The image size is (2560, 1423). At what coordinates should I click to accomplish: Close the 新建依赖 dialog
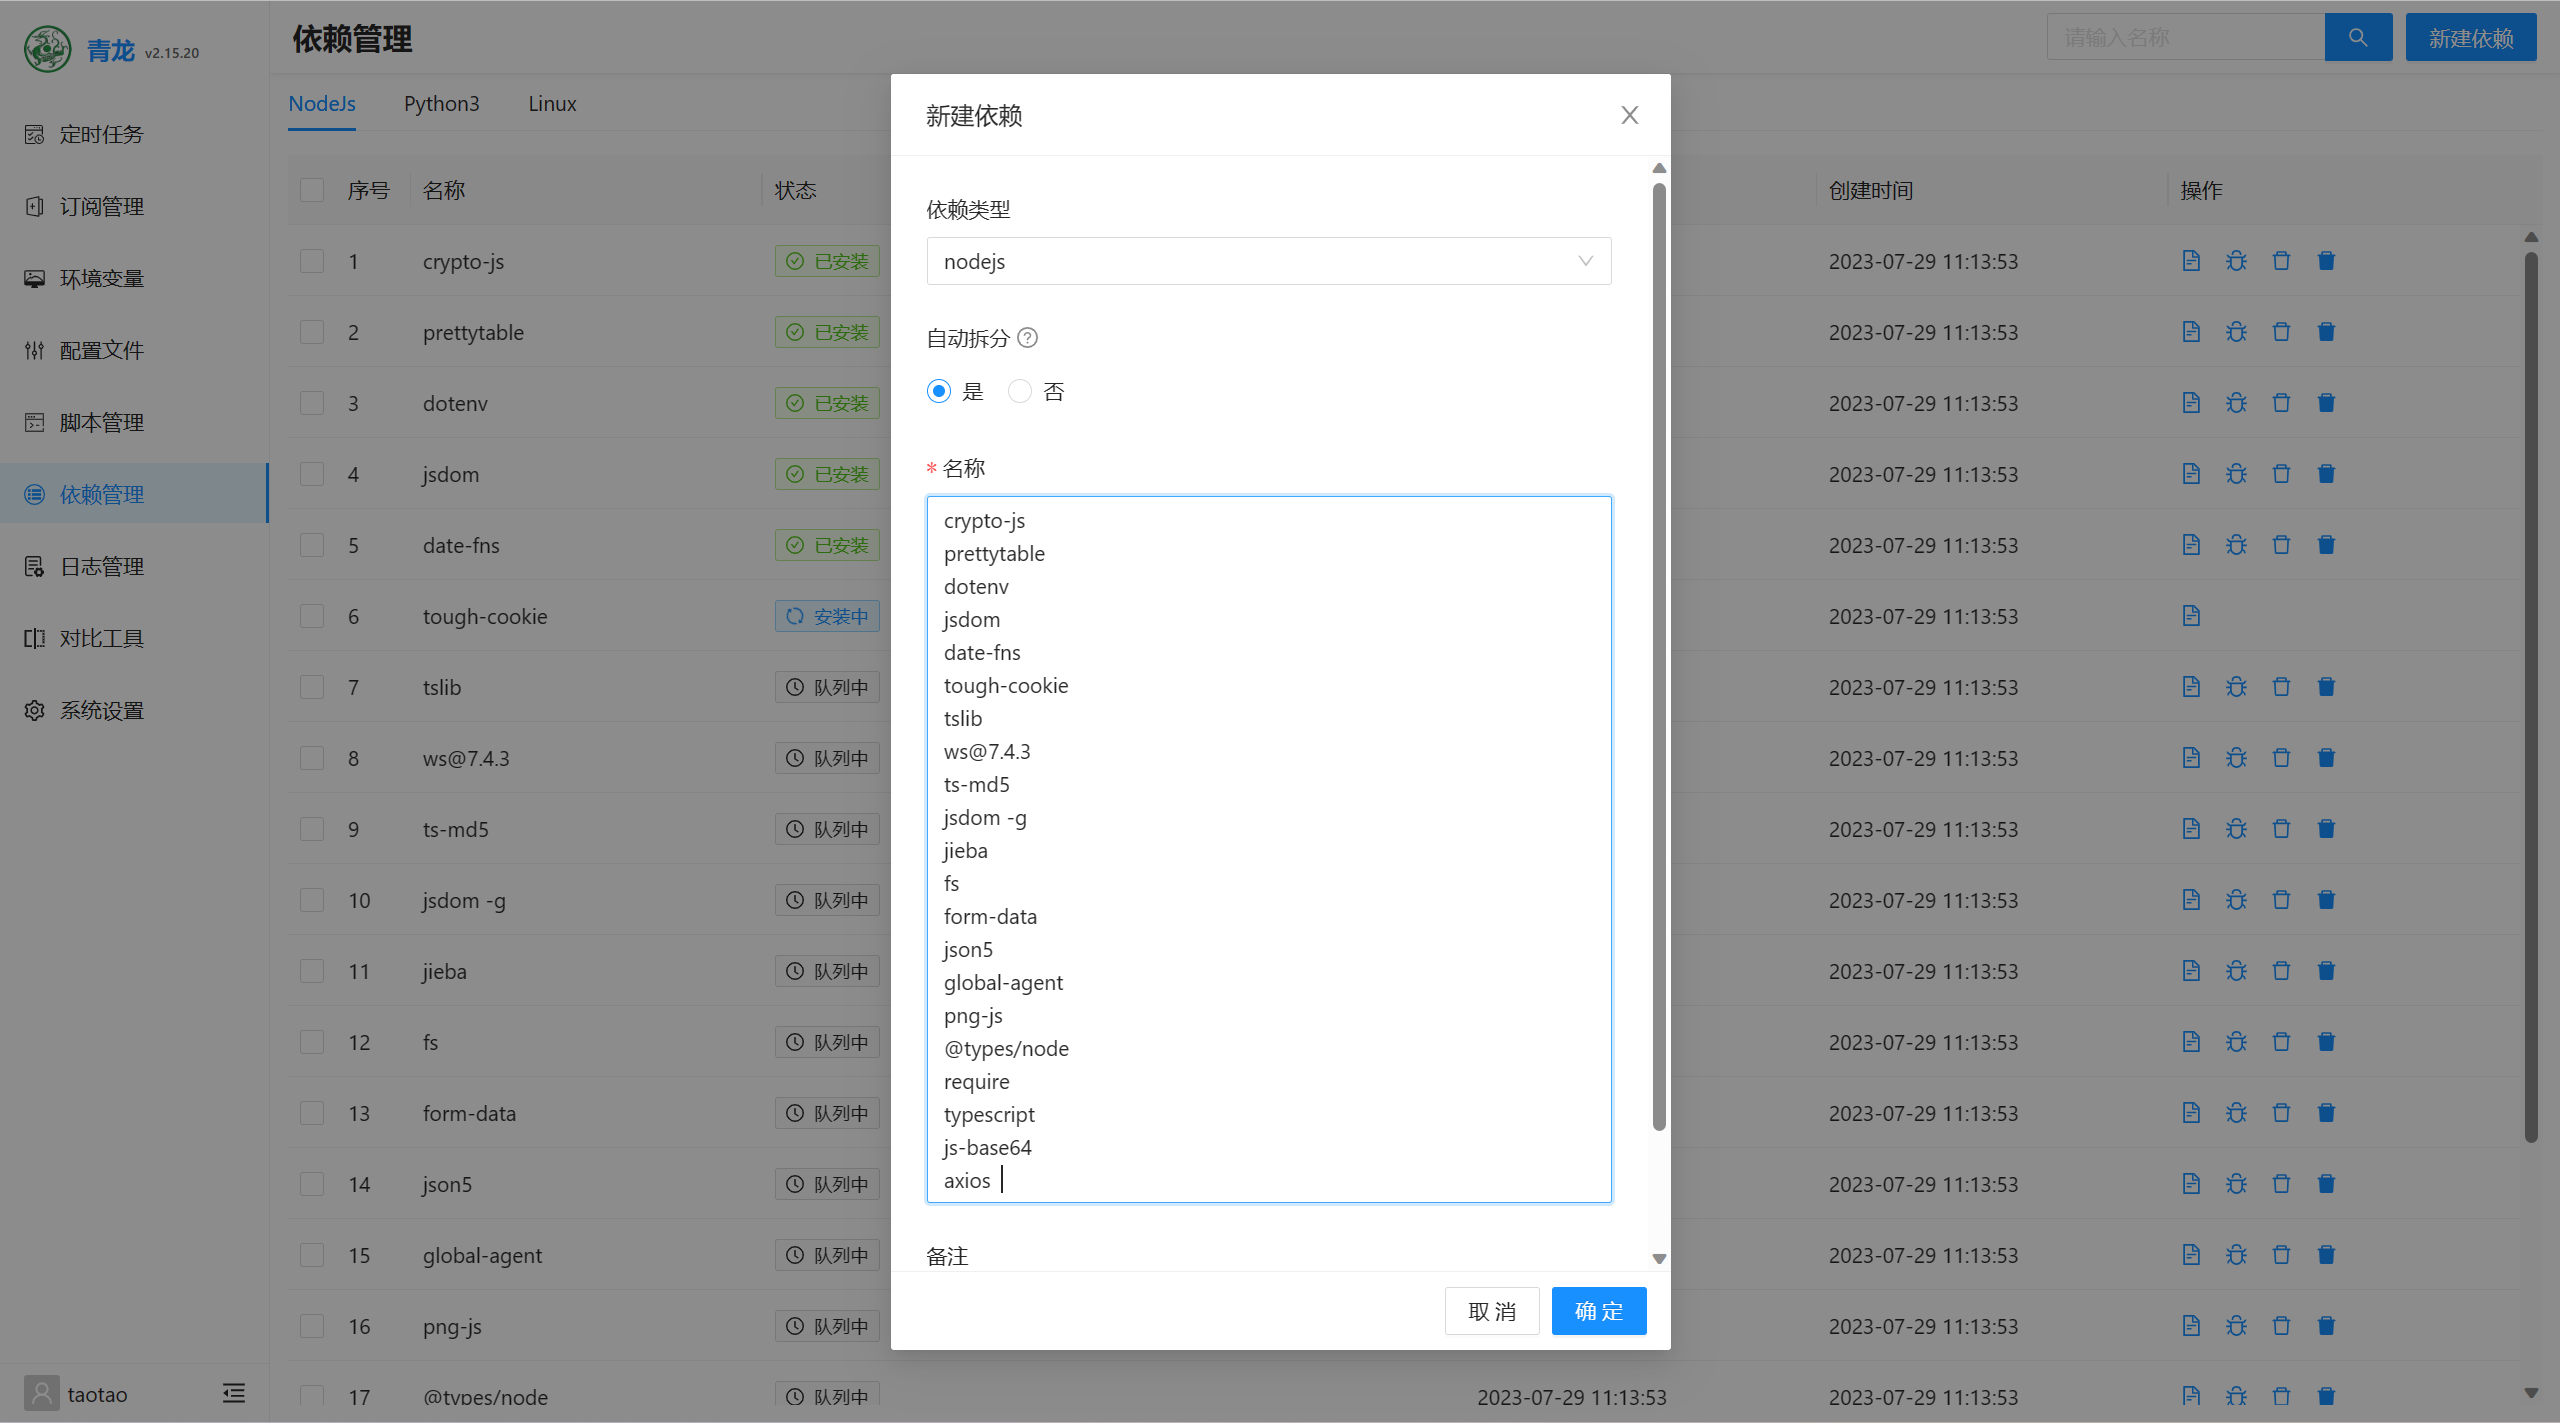pos(1629,115)
